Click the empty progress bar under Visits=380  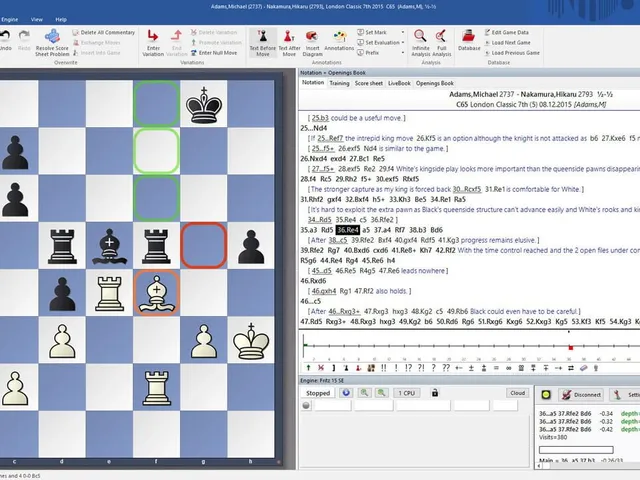coord(576,450)
